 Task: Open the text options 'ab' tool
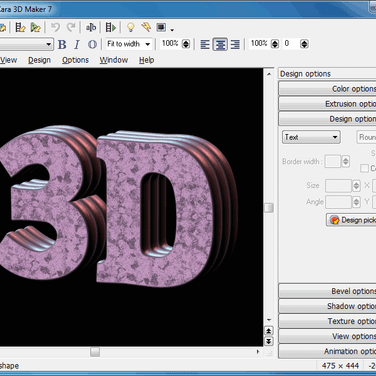click(x=91, y=27)
